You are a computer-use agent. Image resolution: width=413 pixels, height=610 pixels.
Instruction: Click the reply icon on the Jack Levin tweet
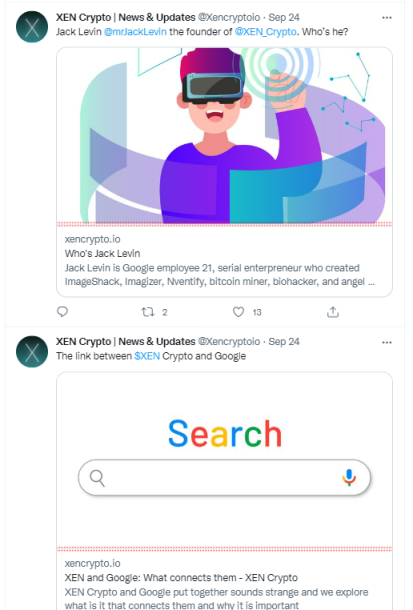tap(62, 312)
